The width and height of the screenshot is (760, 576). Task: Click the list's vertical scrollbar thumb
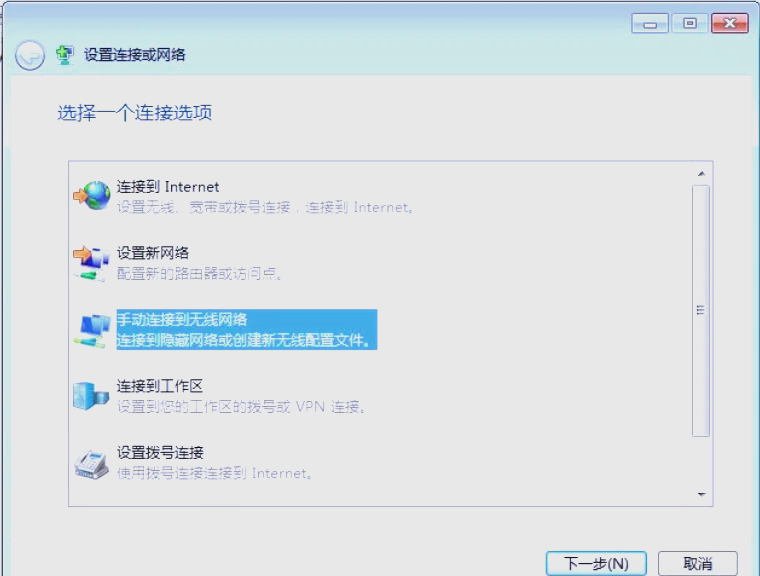701,311
